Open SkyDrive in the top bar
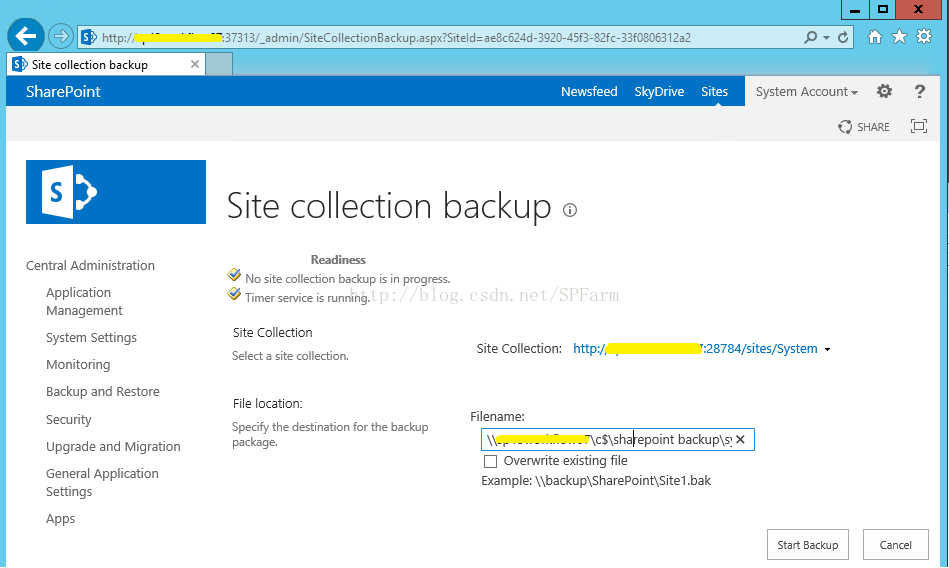This screenshot has height=568, width=949. click(x=659, y=91)
